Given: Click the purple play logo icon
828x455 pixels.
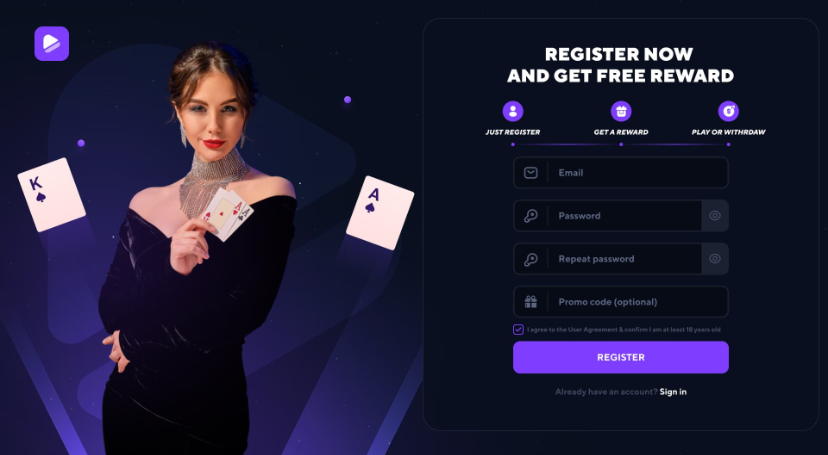Looking at the screenshot, I should click(x=52, y=43).
